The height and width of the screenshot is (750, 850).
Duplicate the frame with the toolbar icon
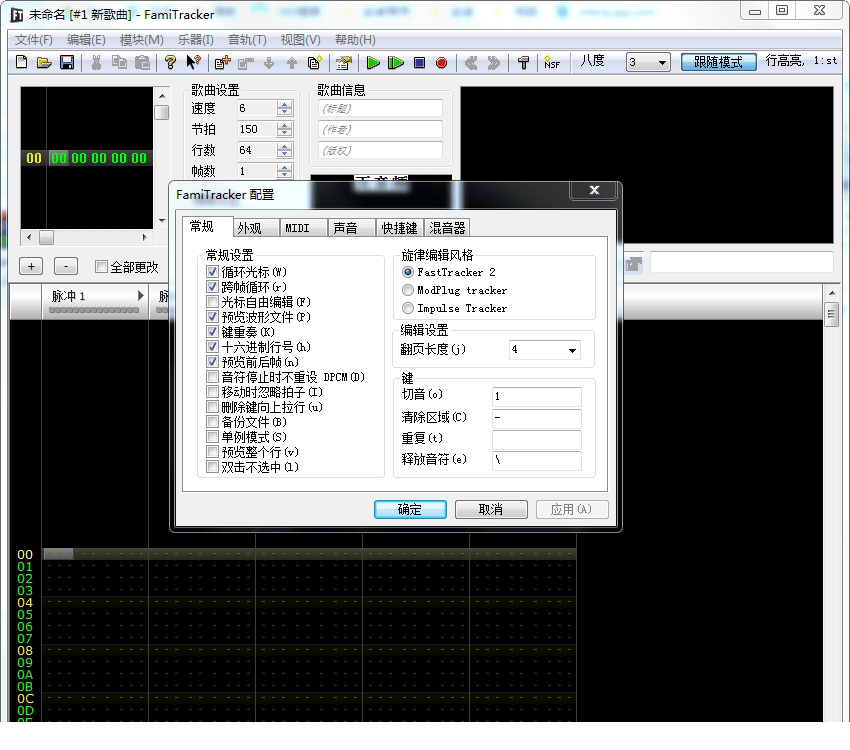pyautogui.click(x=315, y=62)
